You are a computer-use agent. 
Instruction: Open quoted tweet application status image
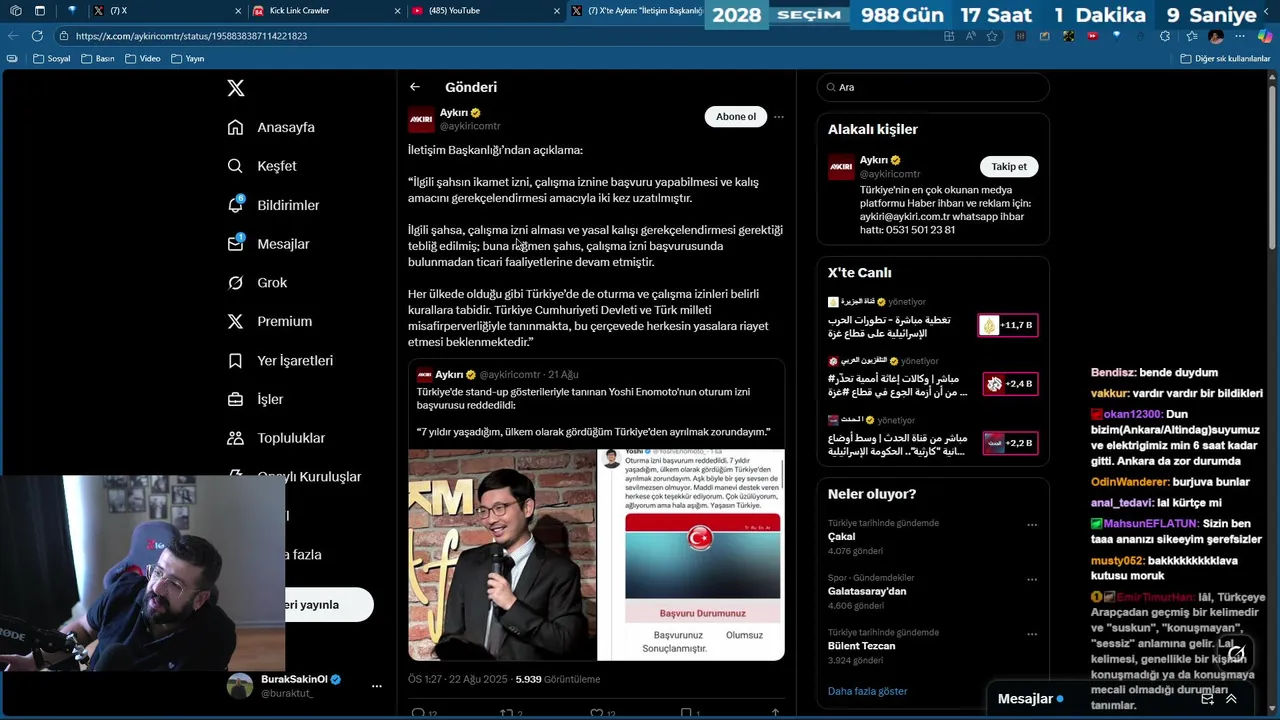[x=691, y=555]
